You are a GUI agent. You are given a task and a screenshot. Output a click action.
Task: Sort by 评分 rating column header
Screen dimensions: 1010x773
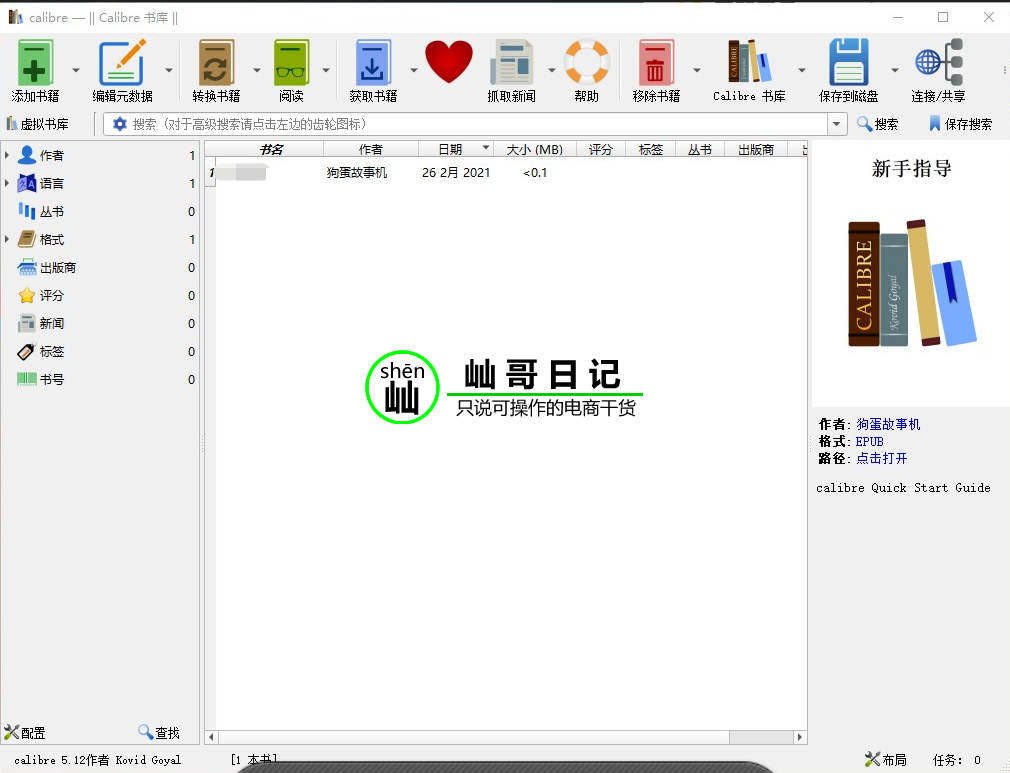600,149
